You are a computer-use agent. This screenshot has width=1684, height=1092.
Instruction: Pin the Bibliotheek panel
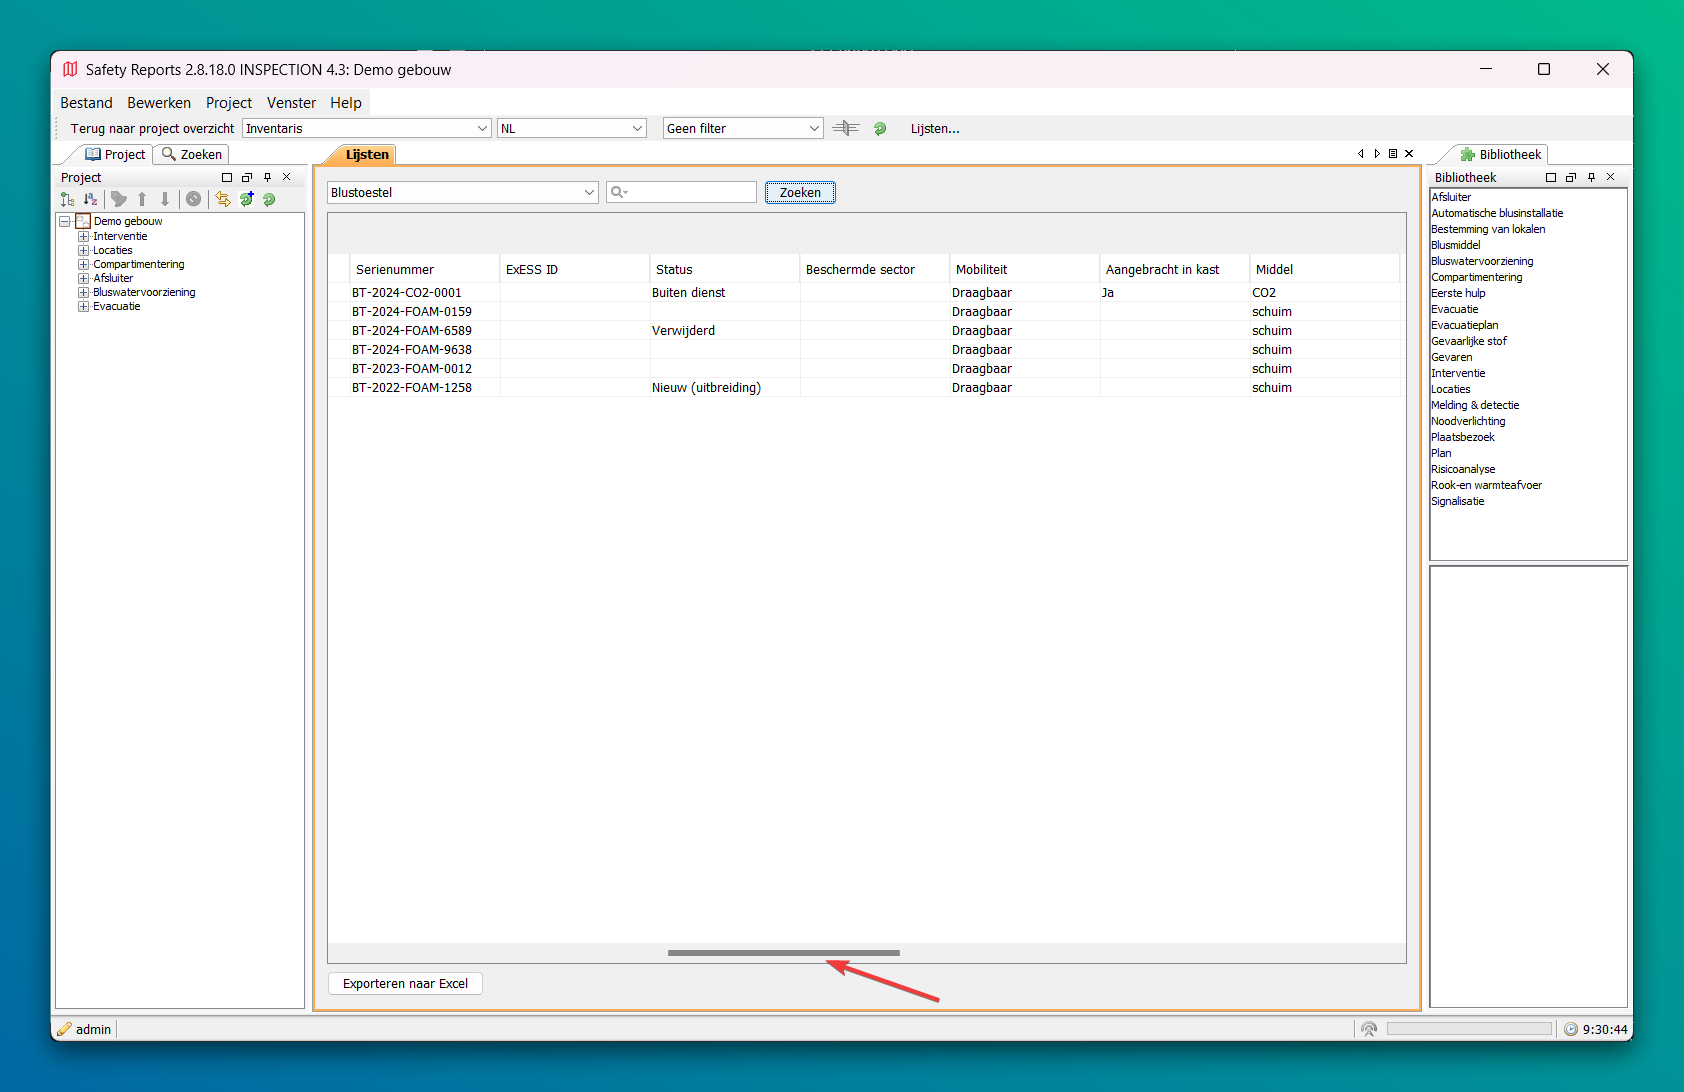coord(1591,177)
